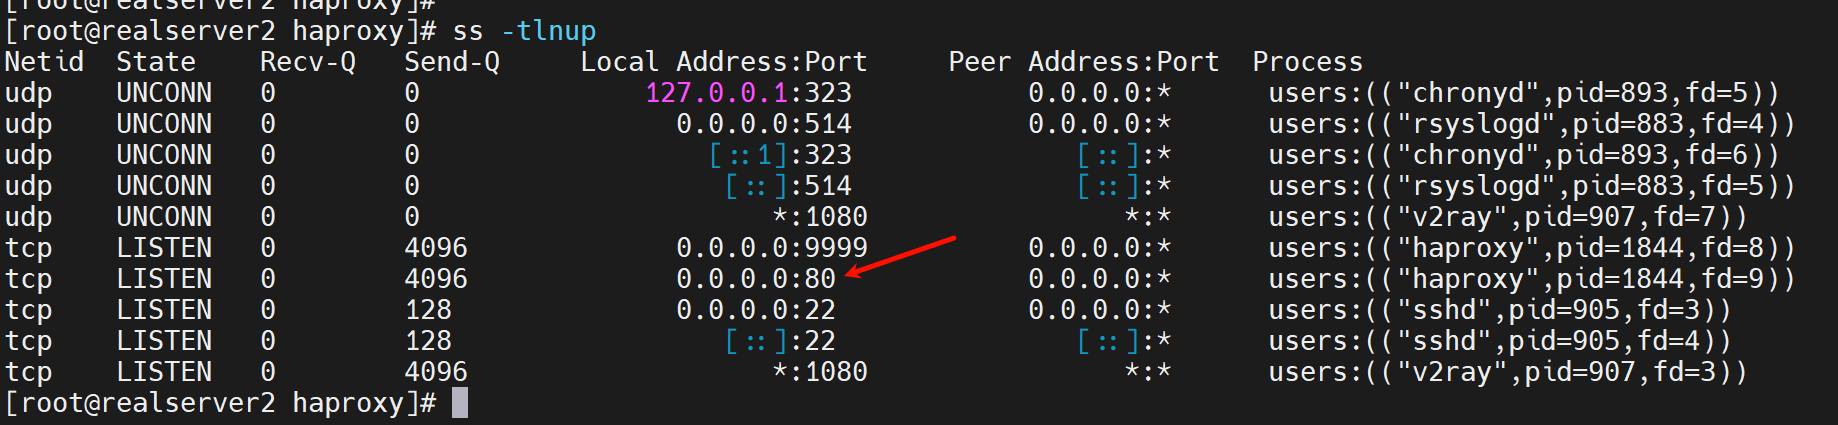Select the State column header
The width and height of the screenshot is (1838, 425).
[156, 62]
